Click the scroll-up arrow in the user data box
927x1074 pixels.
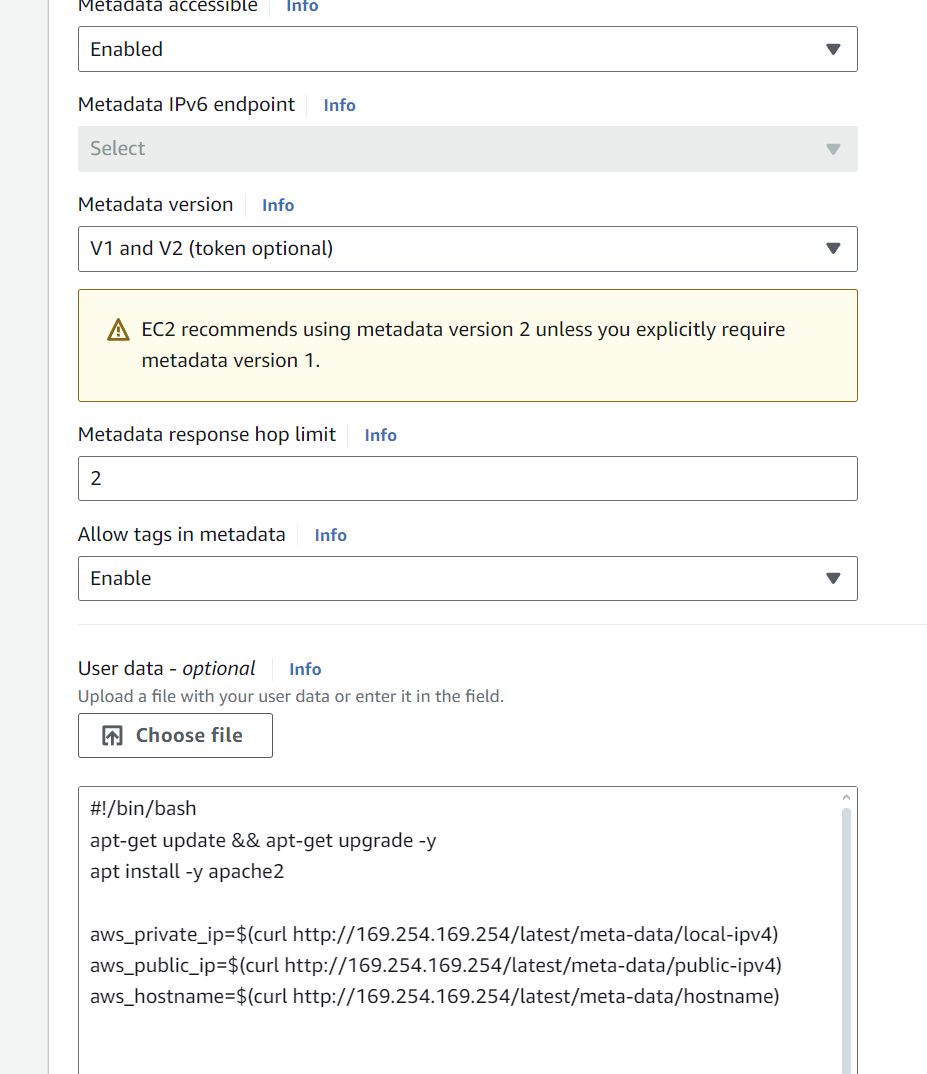click(846, 797)
